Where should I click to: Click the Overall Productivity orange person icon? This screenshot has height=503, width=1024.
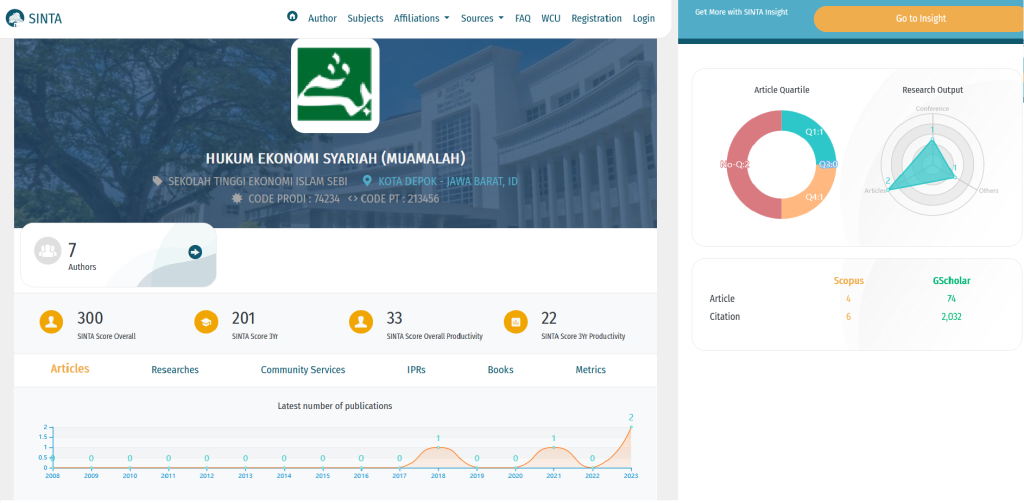(361, 322)
